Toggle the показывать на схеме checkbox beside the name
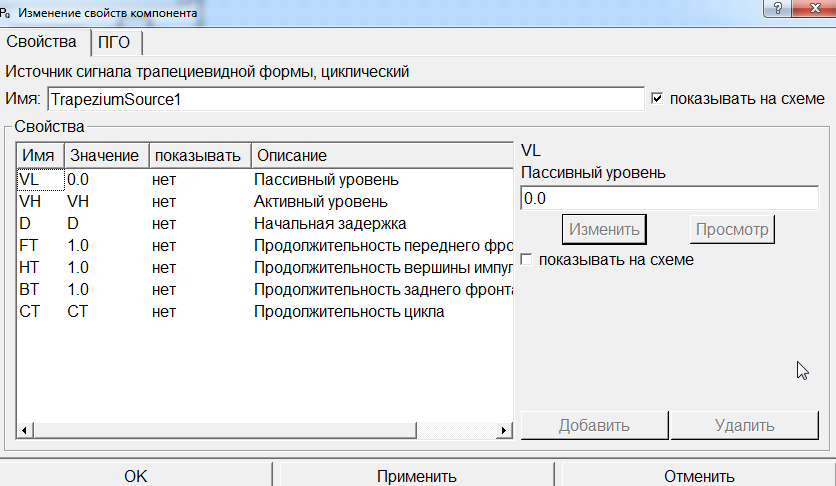836x486 pixels. click(657, 99)
